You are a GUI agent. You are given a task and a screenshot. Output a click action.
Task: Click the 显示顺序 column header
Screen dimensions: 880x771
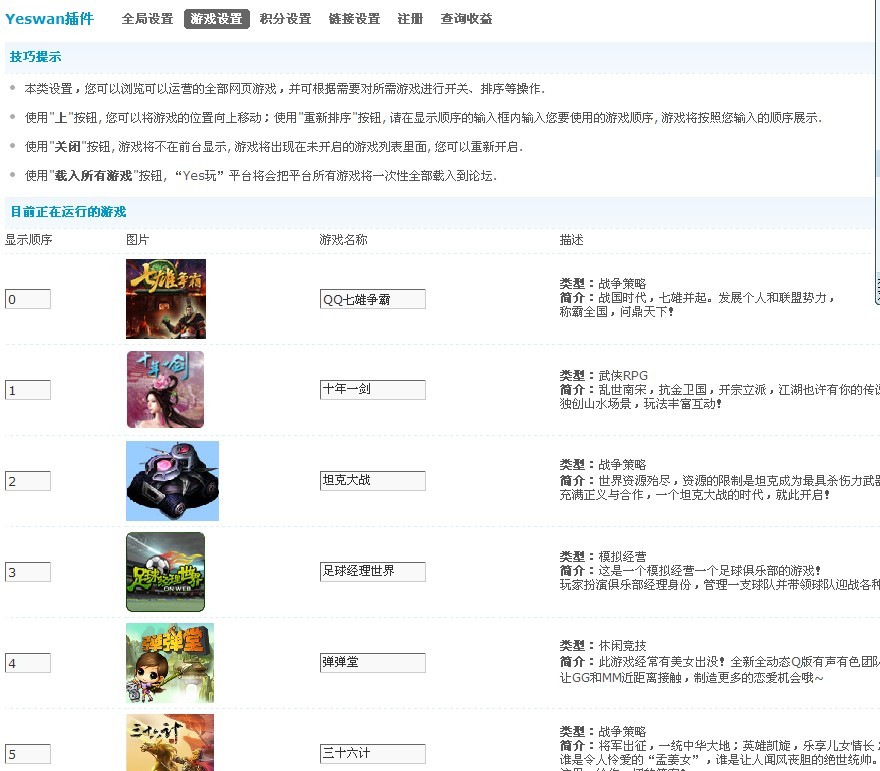pyautogui.click(x=29, y=240)
